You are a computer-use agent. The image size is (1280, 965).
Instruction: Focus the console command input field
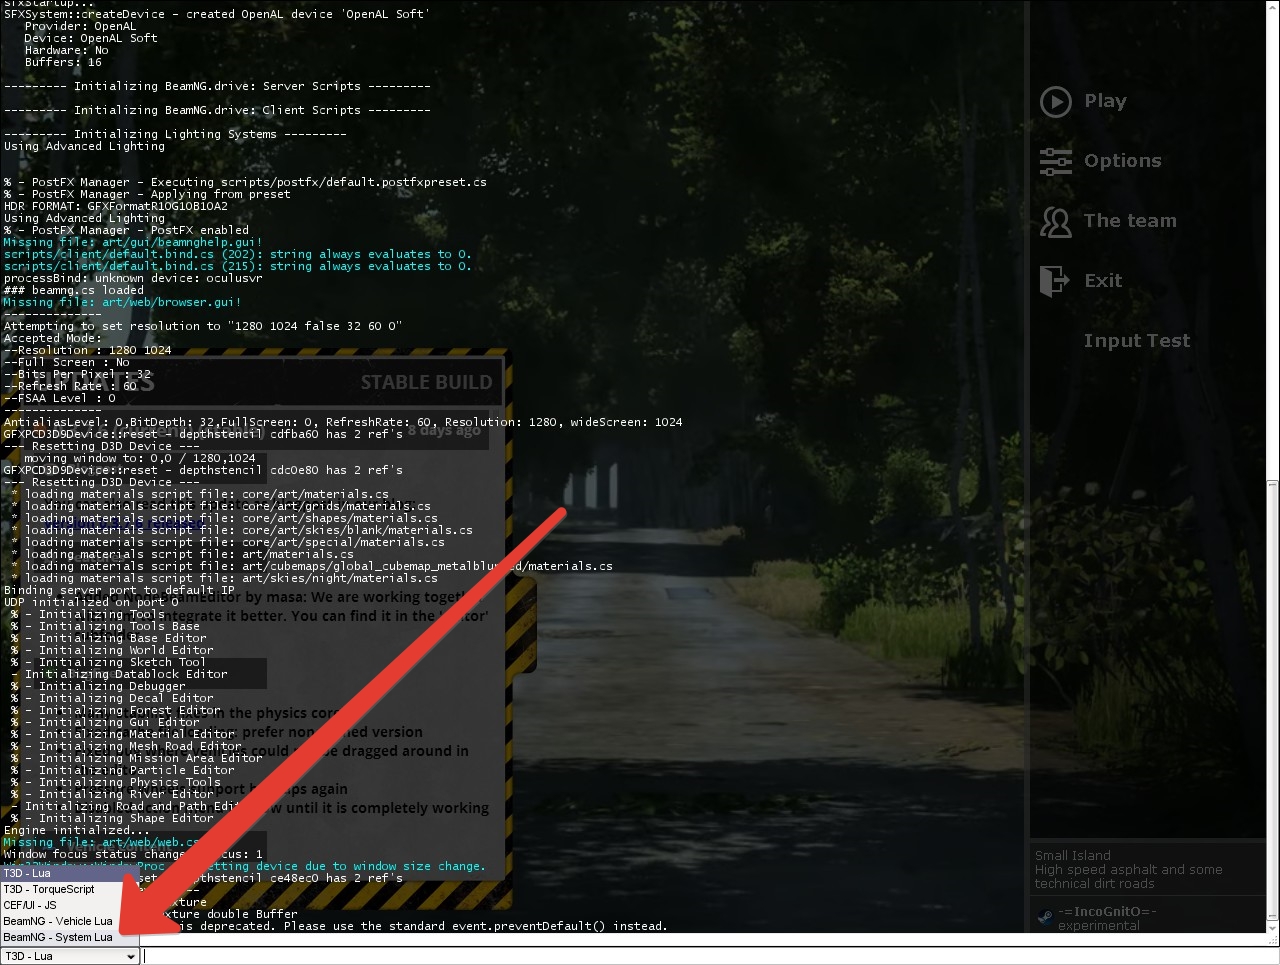coord(709,956)
